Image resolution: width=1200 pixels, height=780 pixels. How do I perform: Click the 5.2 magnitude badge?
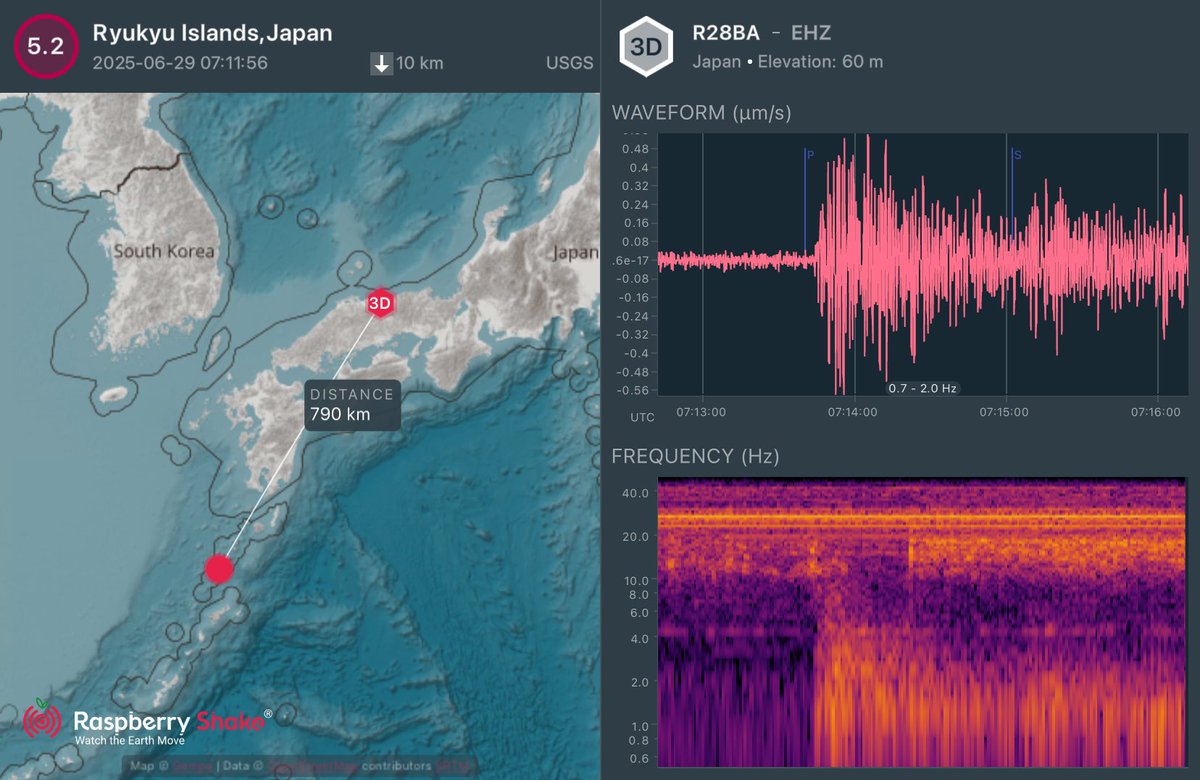(44, 46)
